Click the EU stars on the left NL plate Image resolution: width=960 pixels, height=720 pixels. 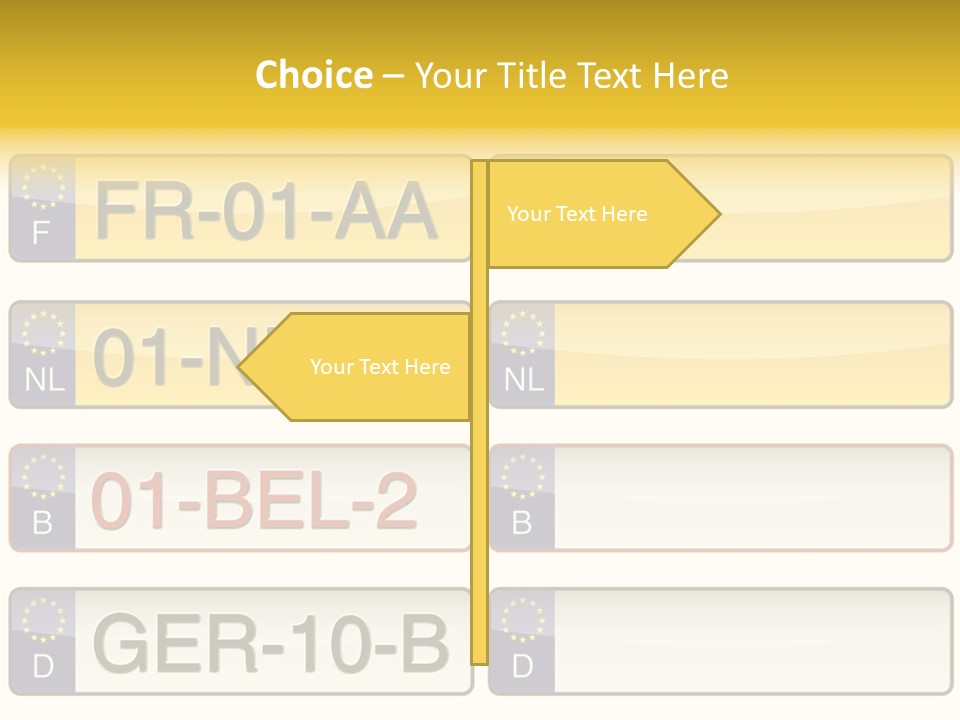click(x=43, y=332)
